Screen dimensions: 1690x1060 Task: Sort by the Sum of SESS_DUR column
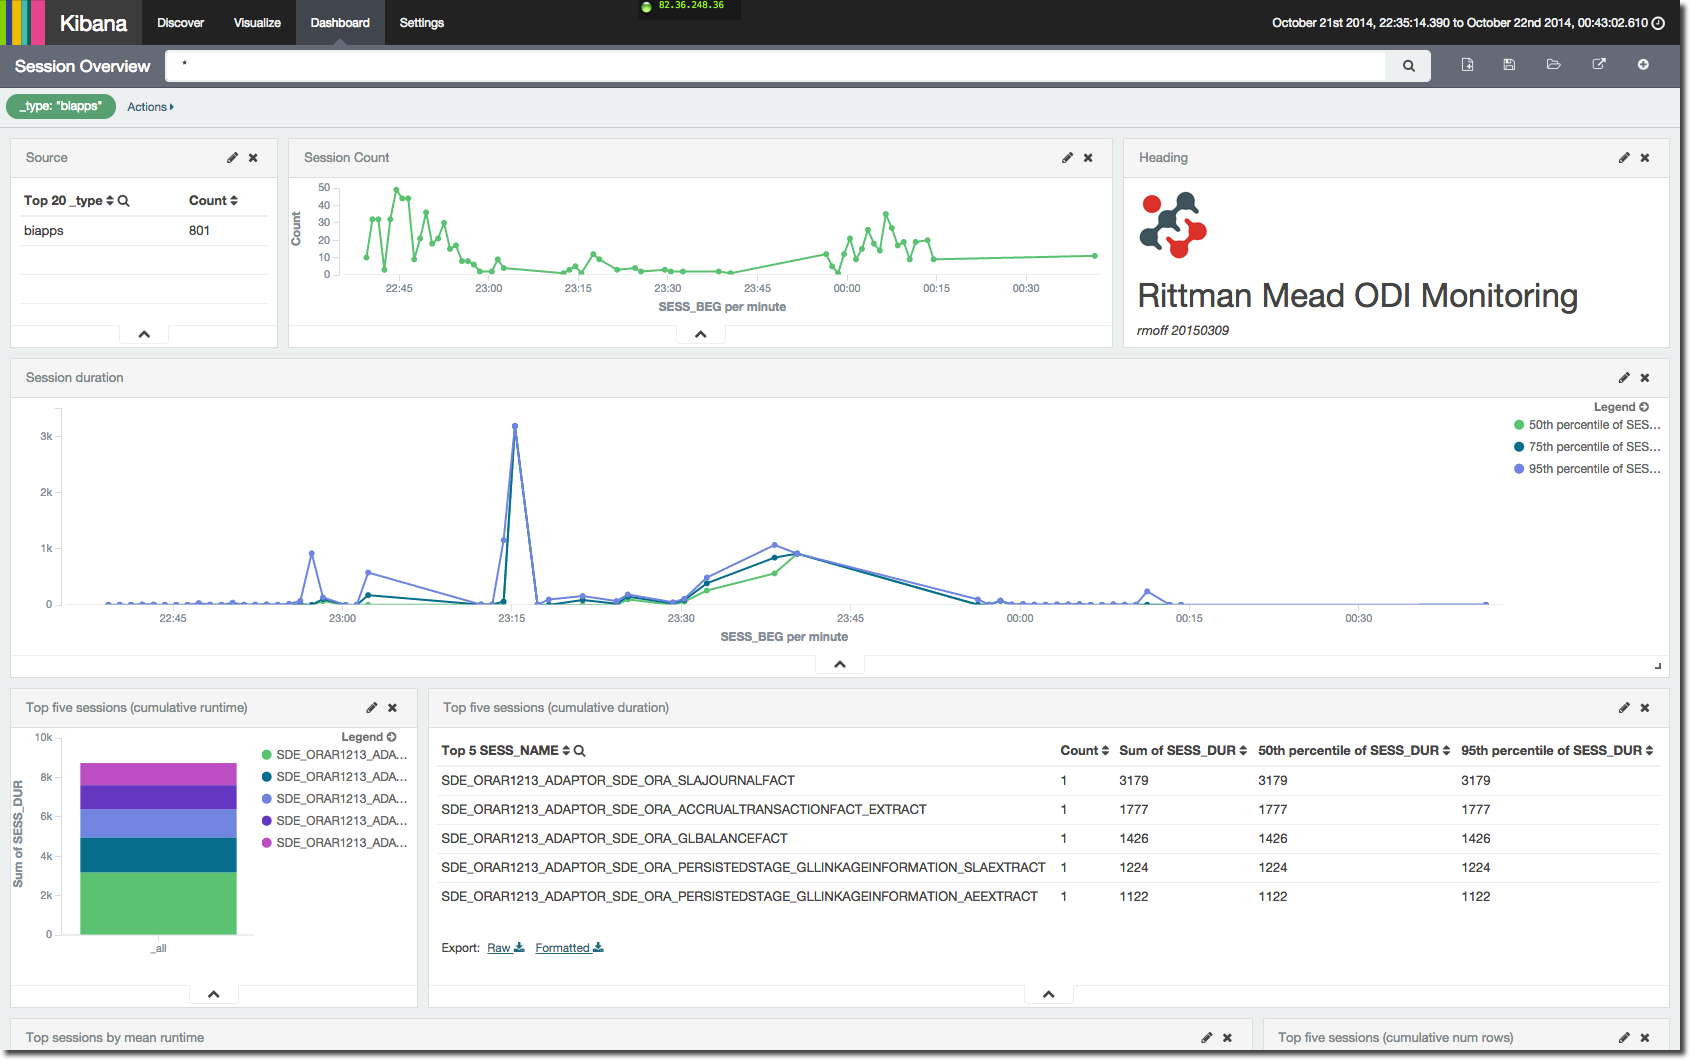coord(1182,751)
